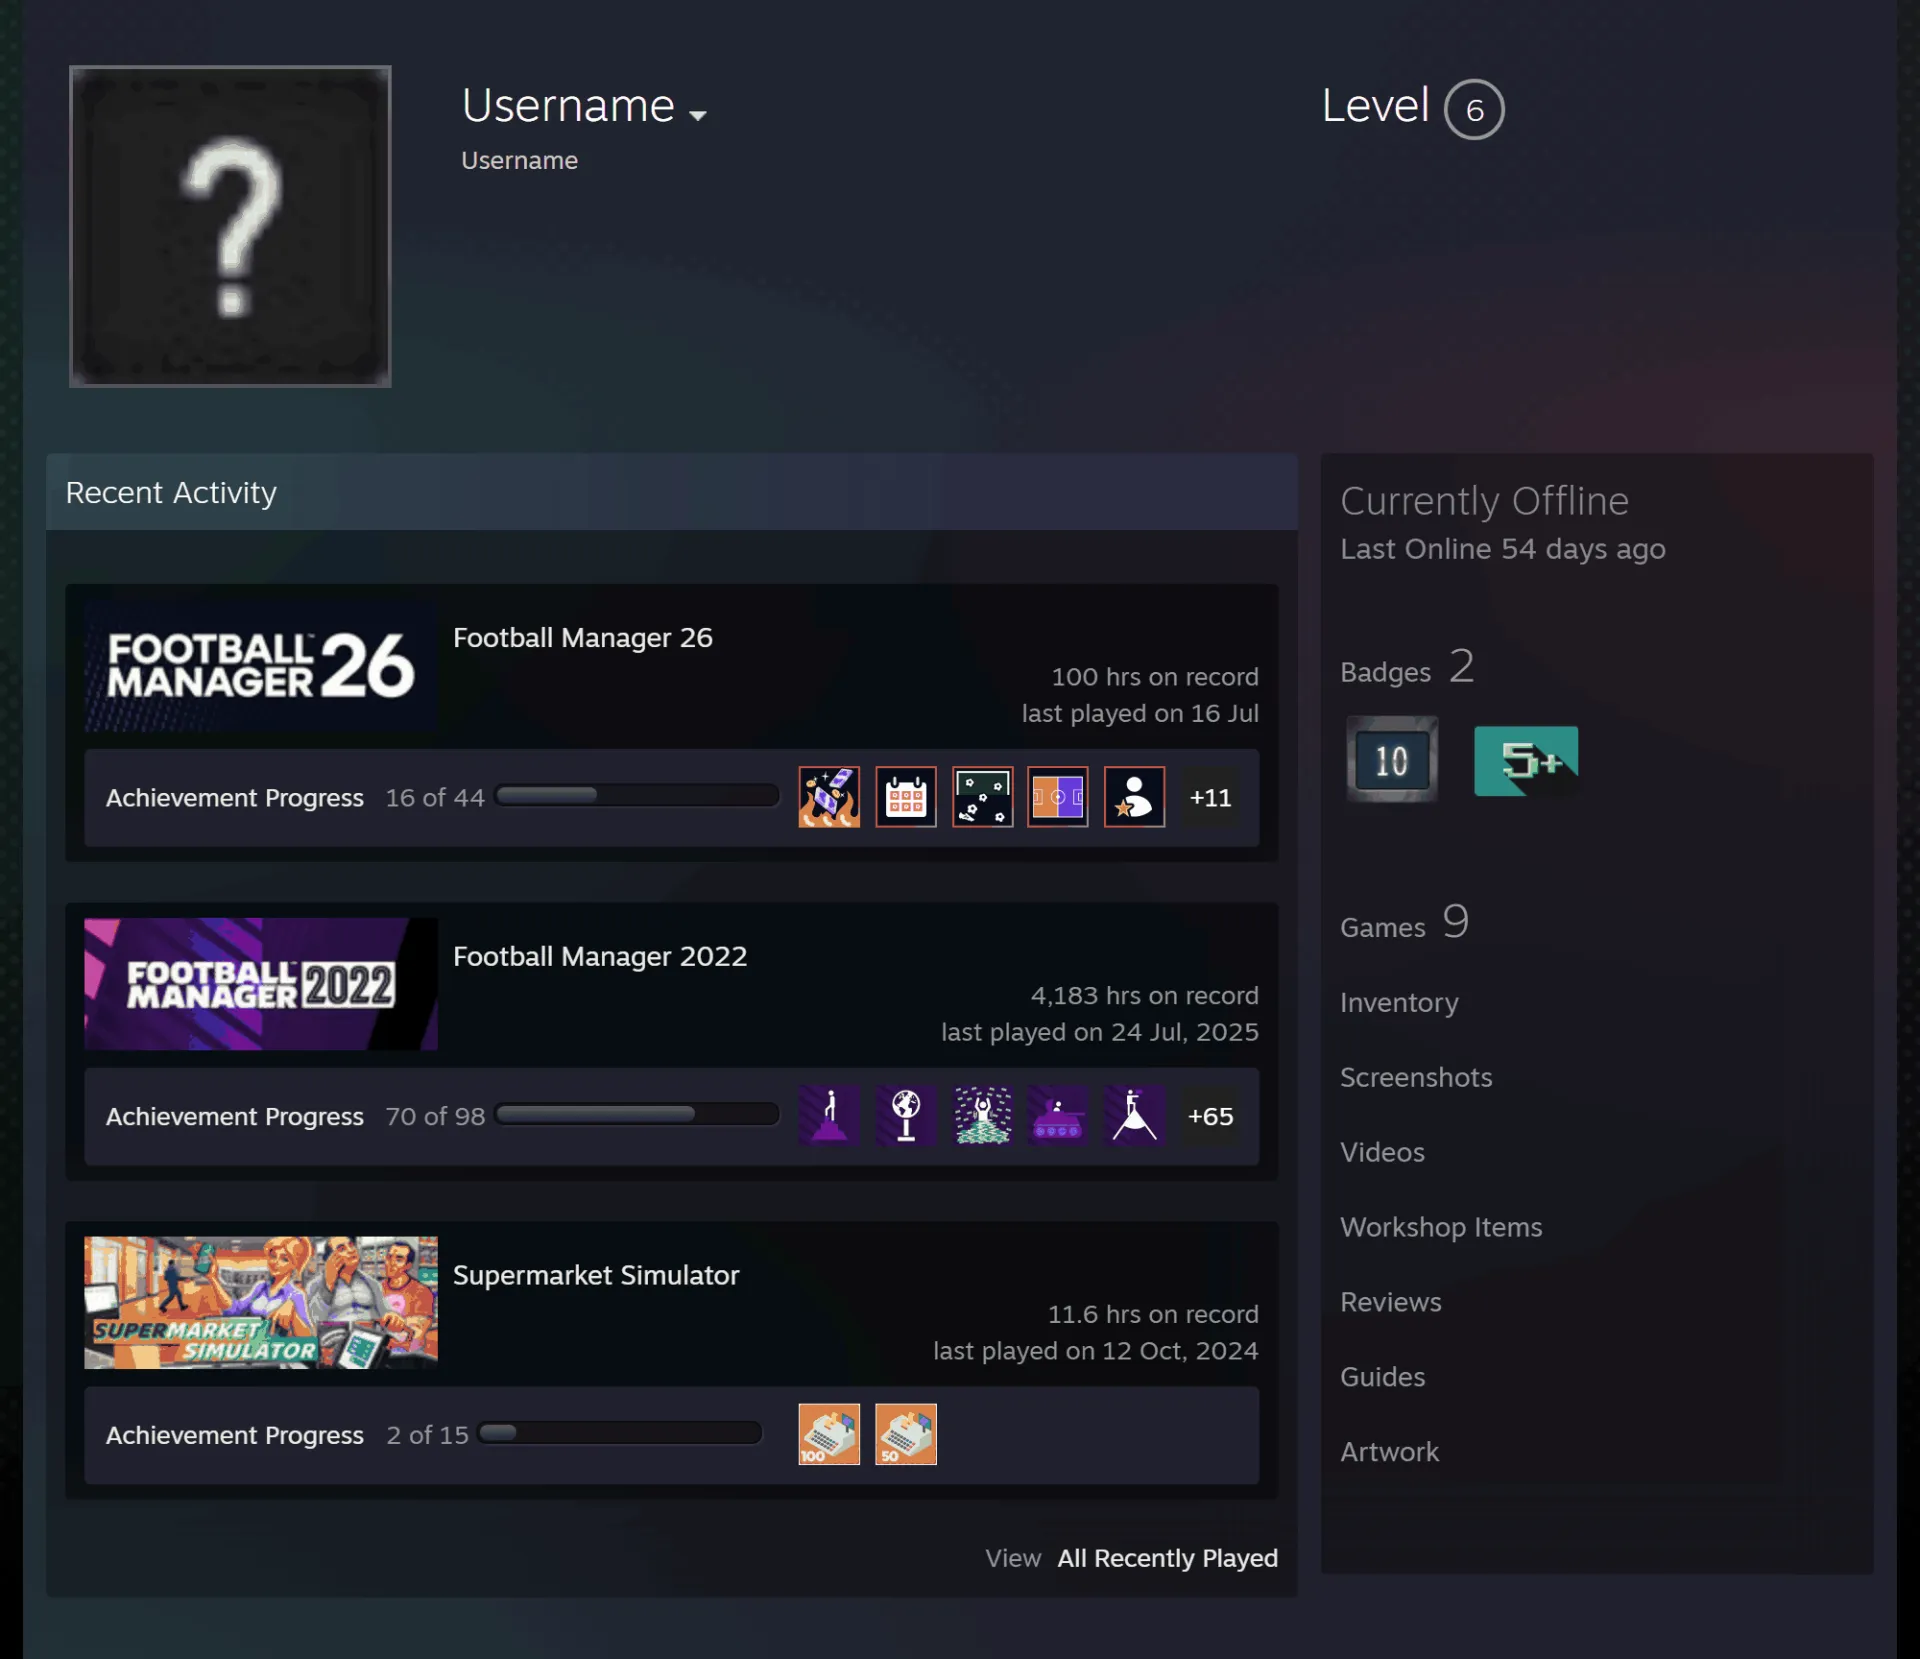The height and width of the screenshot is (1659, 1920).
Task: View the flag-on-peak achievement in Football Manager 2022
Action: (x=1135, y=1115)
